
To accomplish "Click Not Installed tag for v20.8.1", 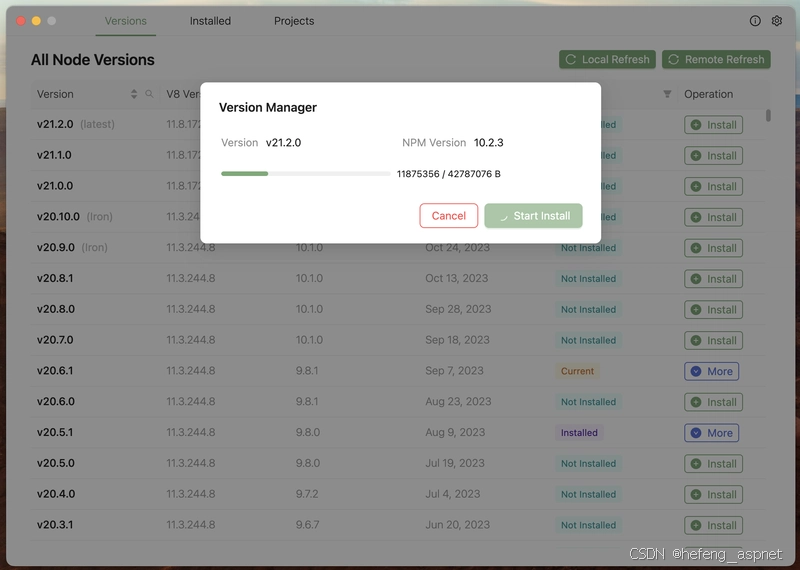I will 588,279.
